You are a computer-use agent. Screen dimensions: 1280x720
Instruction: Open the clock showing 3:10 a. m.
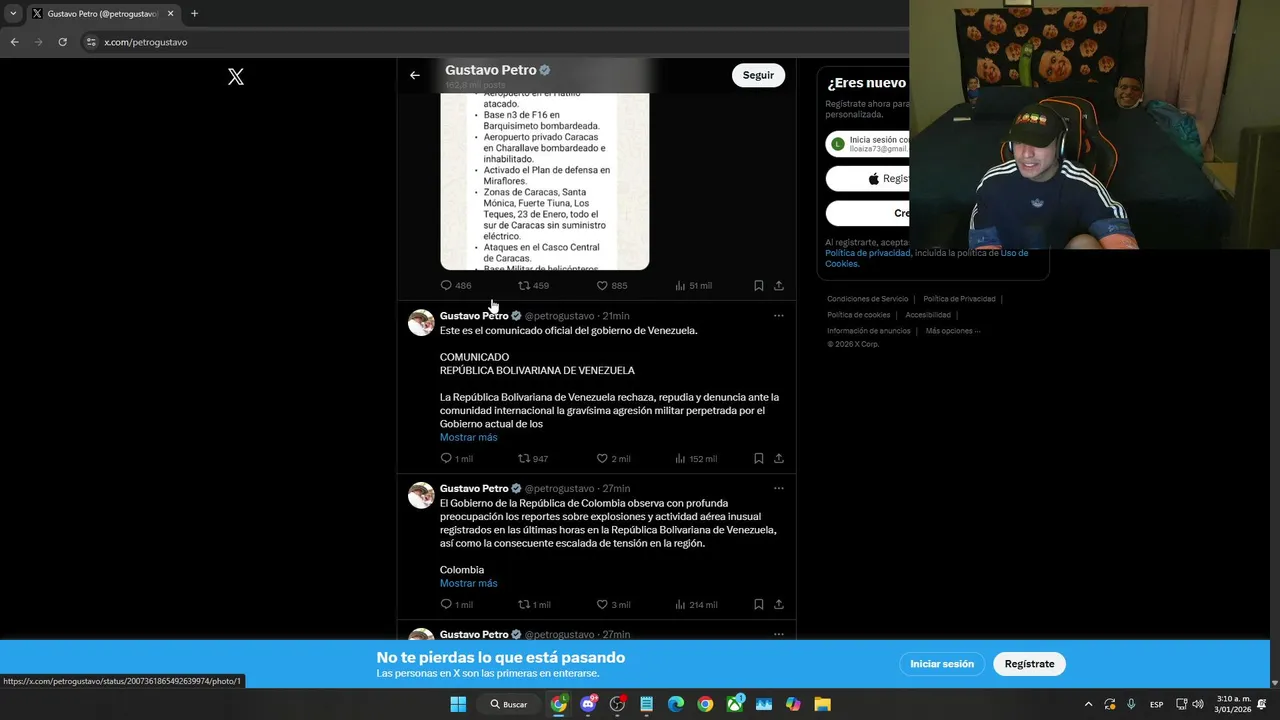tap(1232, 704)
